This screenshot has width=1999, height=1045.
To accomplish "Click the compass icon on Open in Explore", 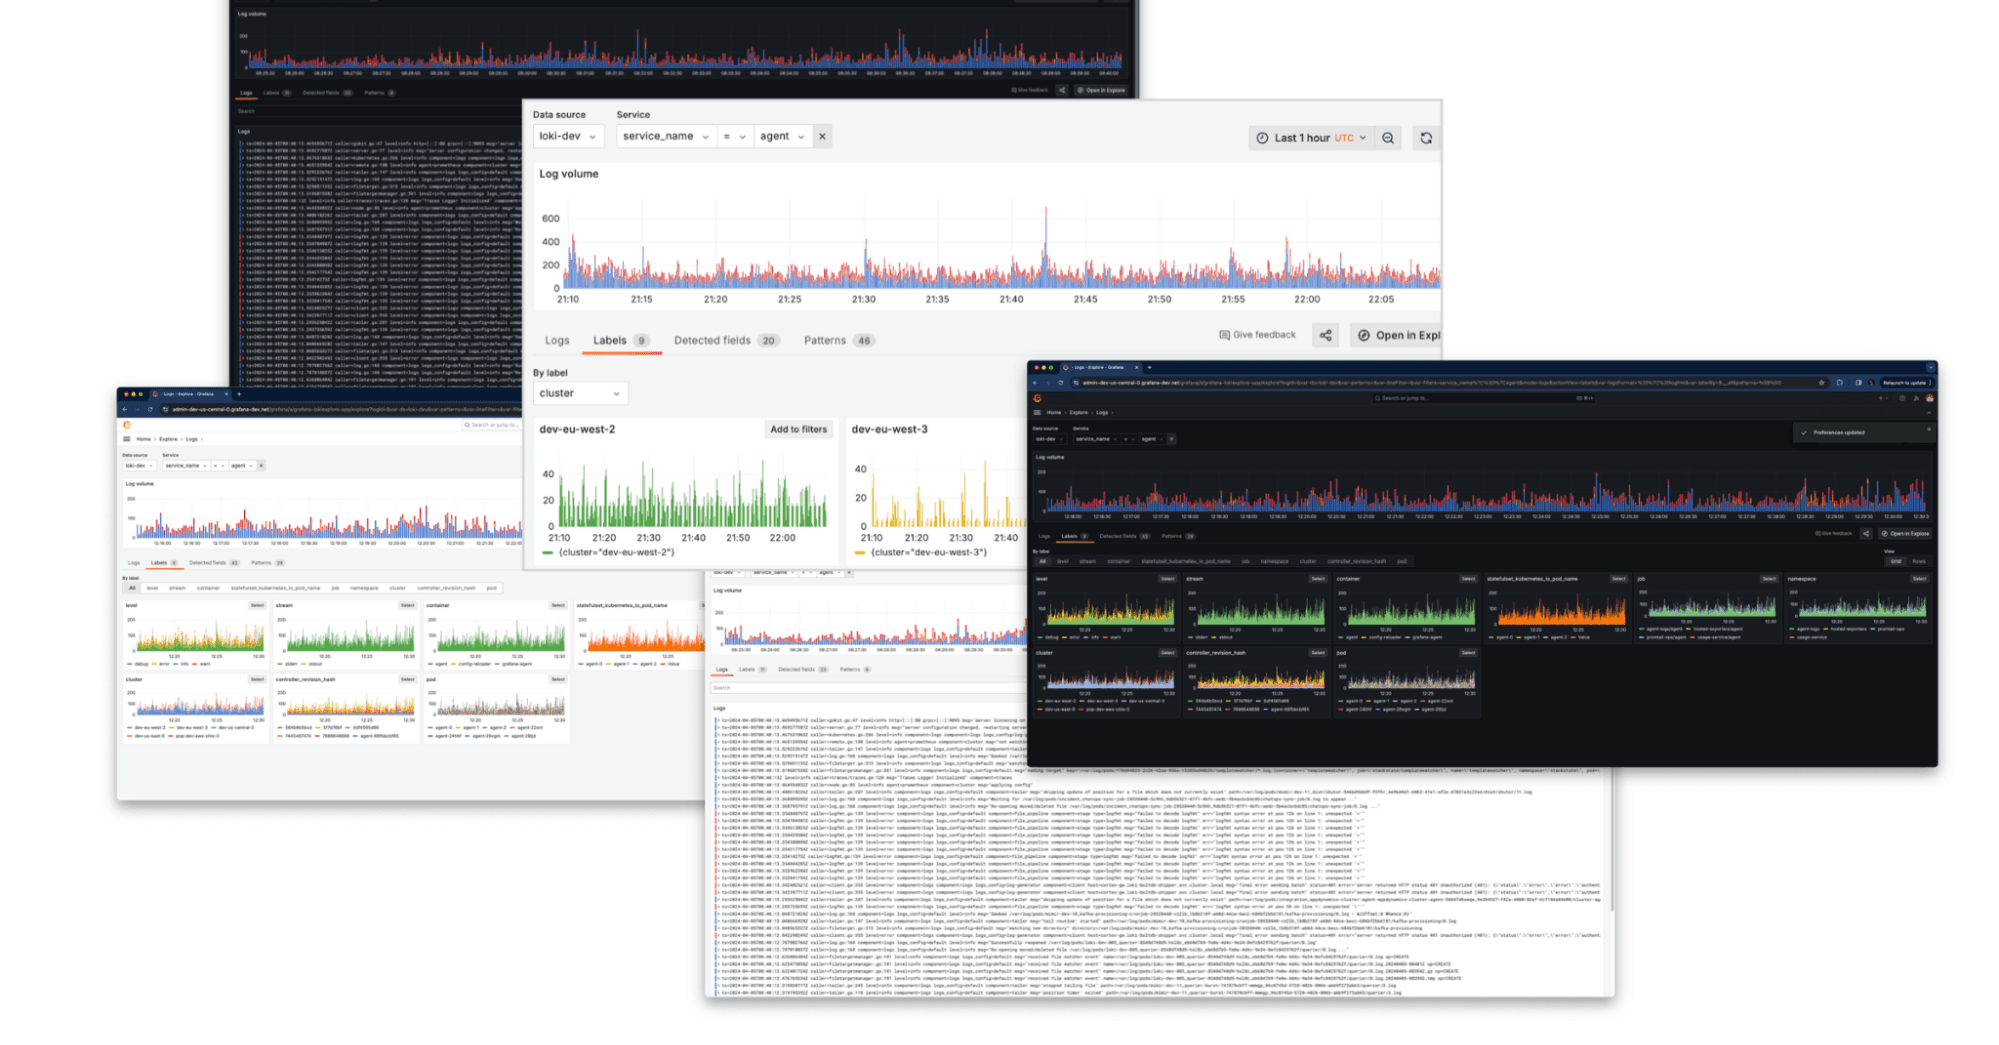I will coord(1366,335).
